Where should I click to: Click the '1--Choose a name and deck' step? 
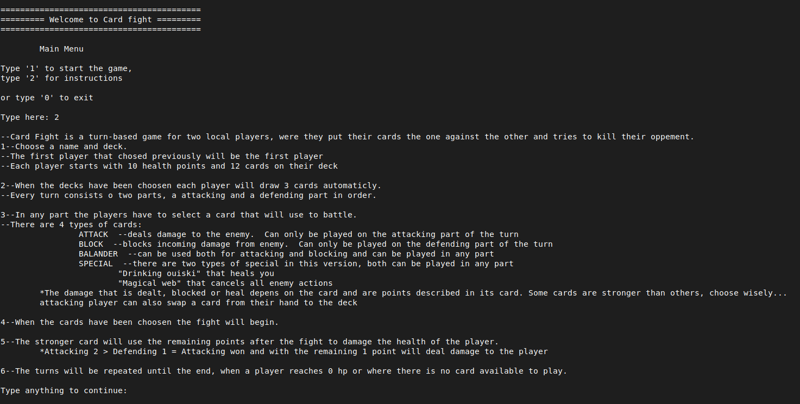pos(66,146)
